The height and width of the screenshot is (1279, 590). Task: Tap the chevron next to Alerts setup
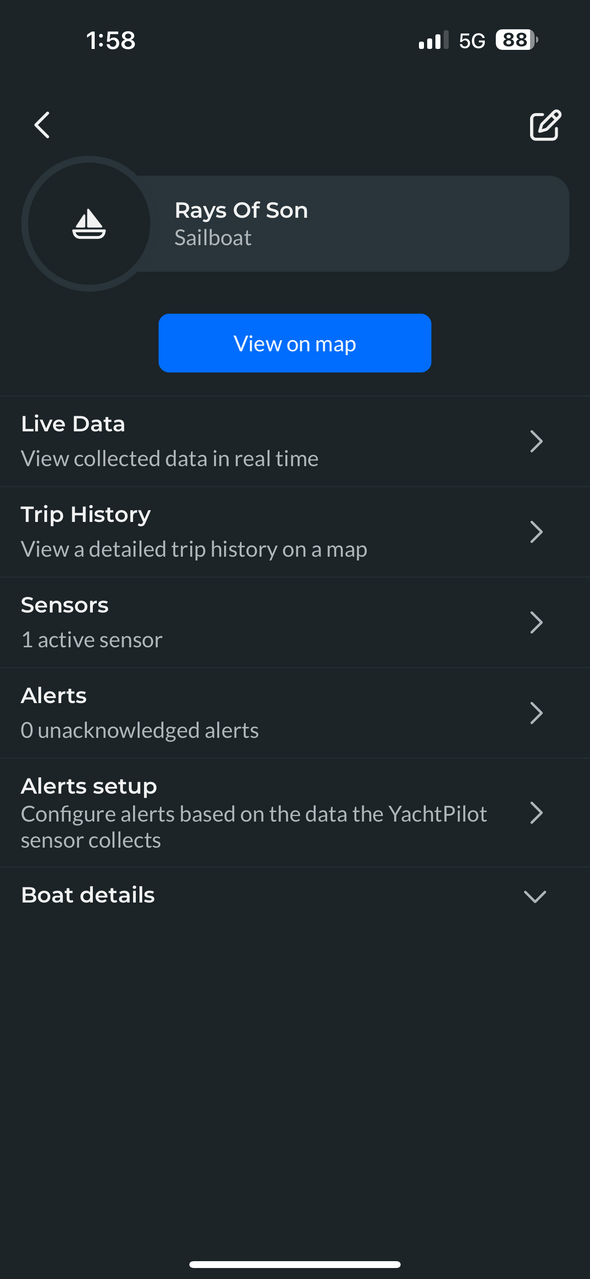(x=536, y=812)
